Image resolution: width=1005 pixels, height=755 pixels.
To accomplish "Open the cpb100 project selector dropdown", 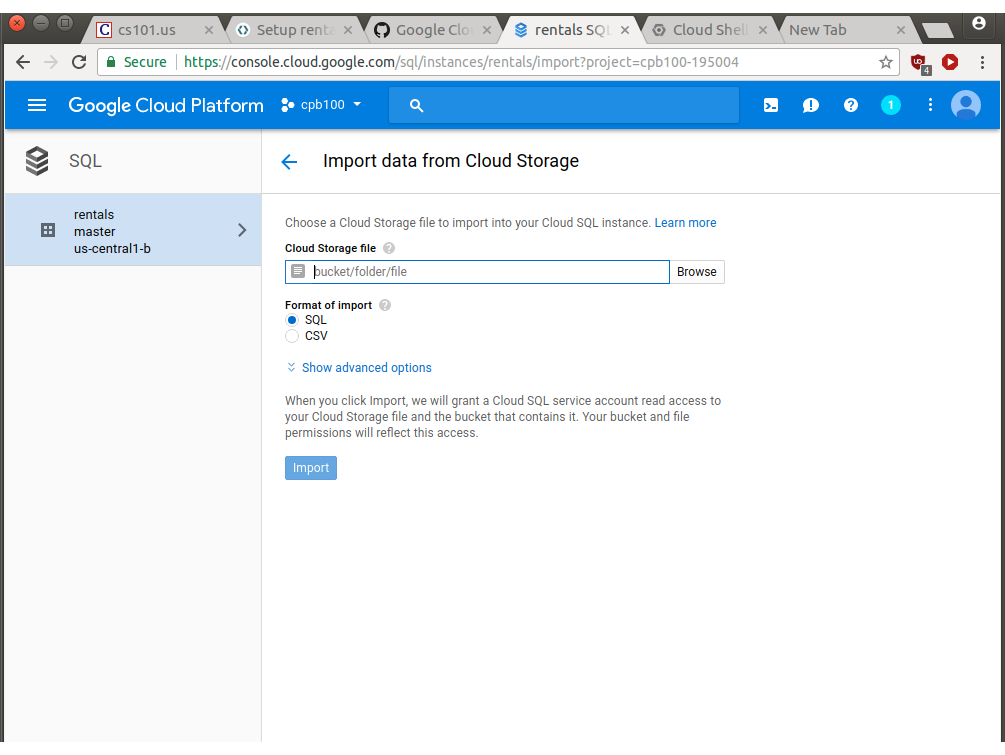I will (322, 105).
